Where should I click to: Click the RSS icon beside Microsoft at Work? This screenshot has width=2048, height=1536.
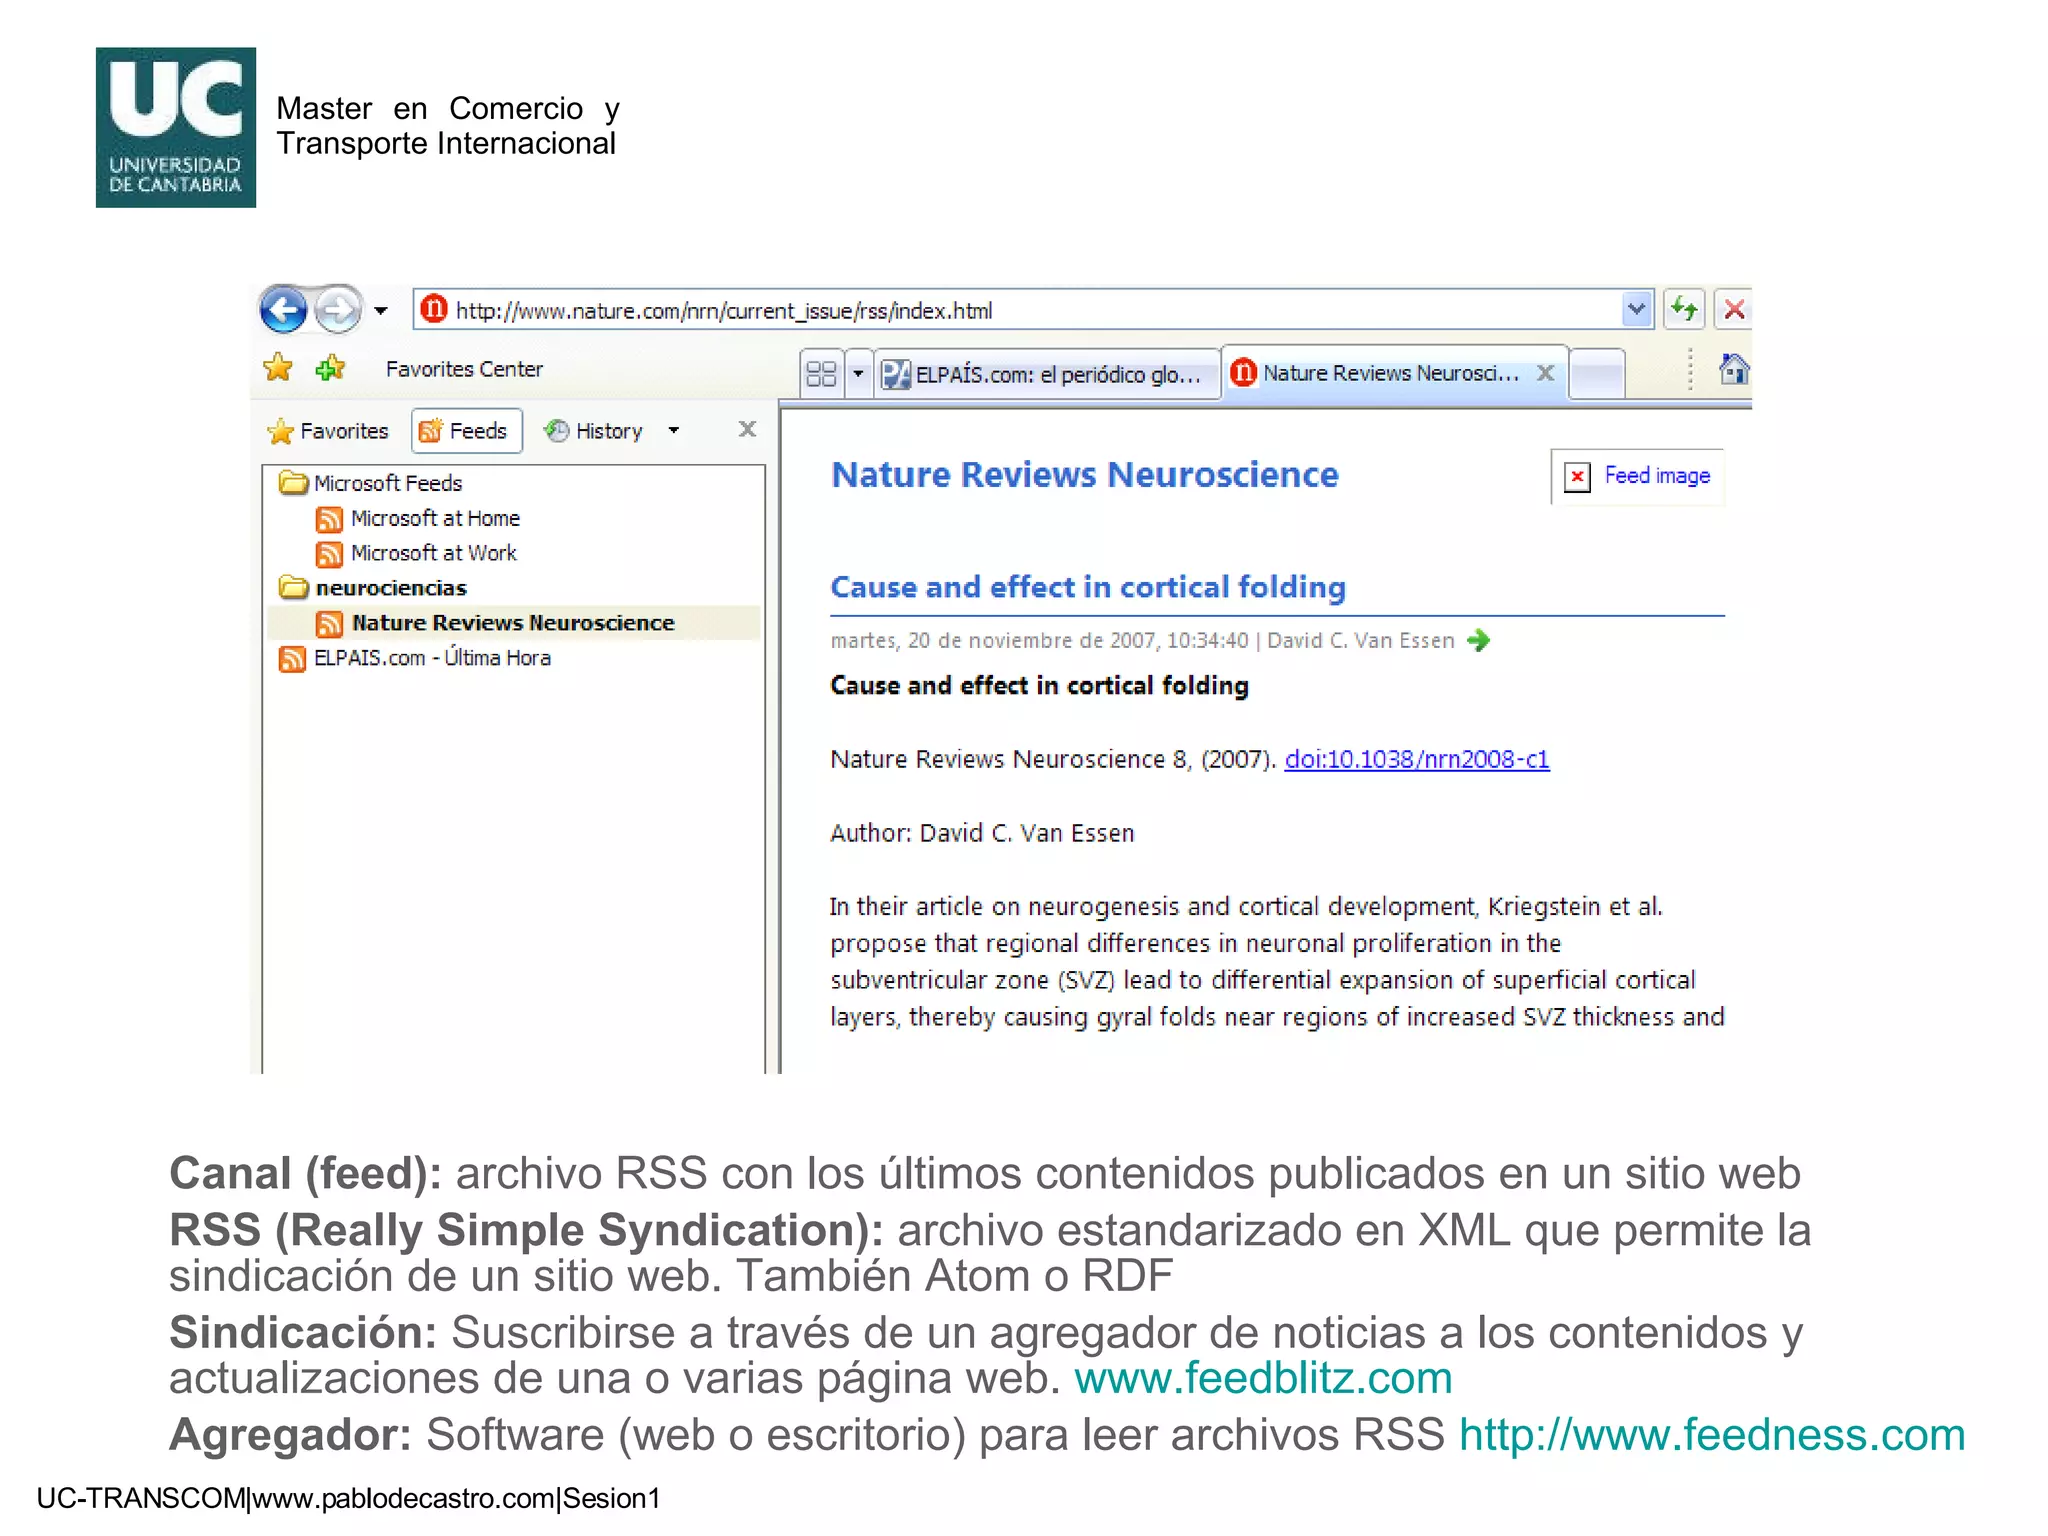click(329, 554)
